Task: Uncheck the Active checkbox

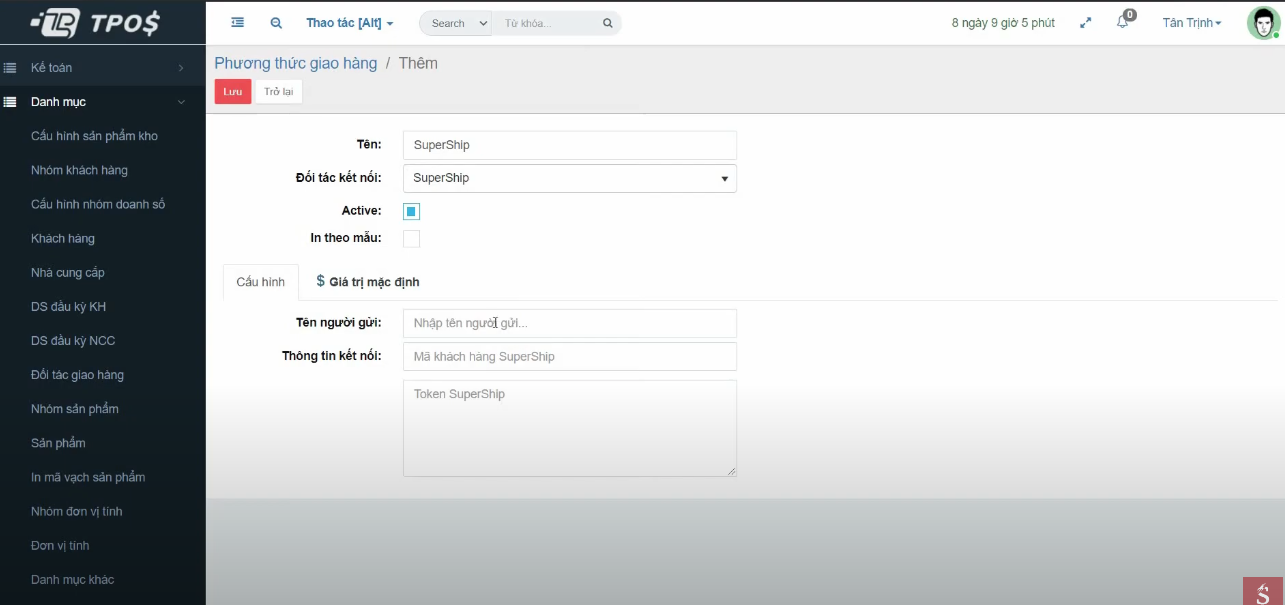Action: pos(411,211)
